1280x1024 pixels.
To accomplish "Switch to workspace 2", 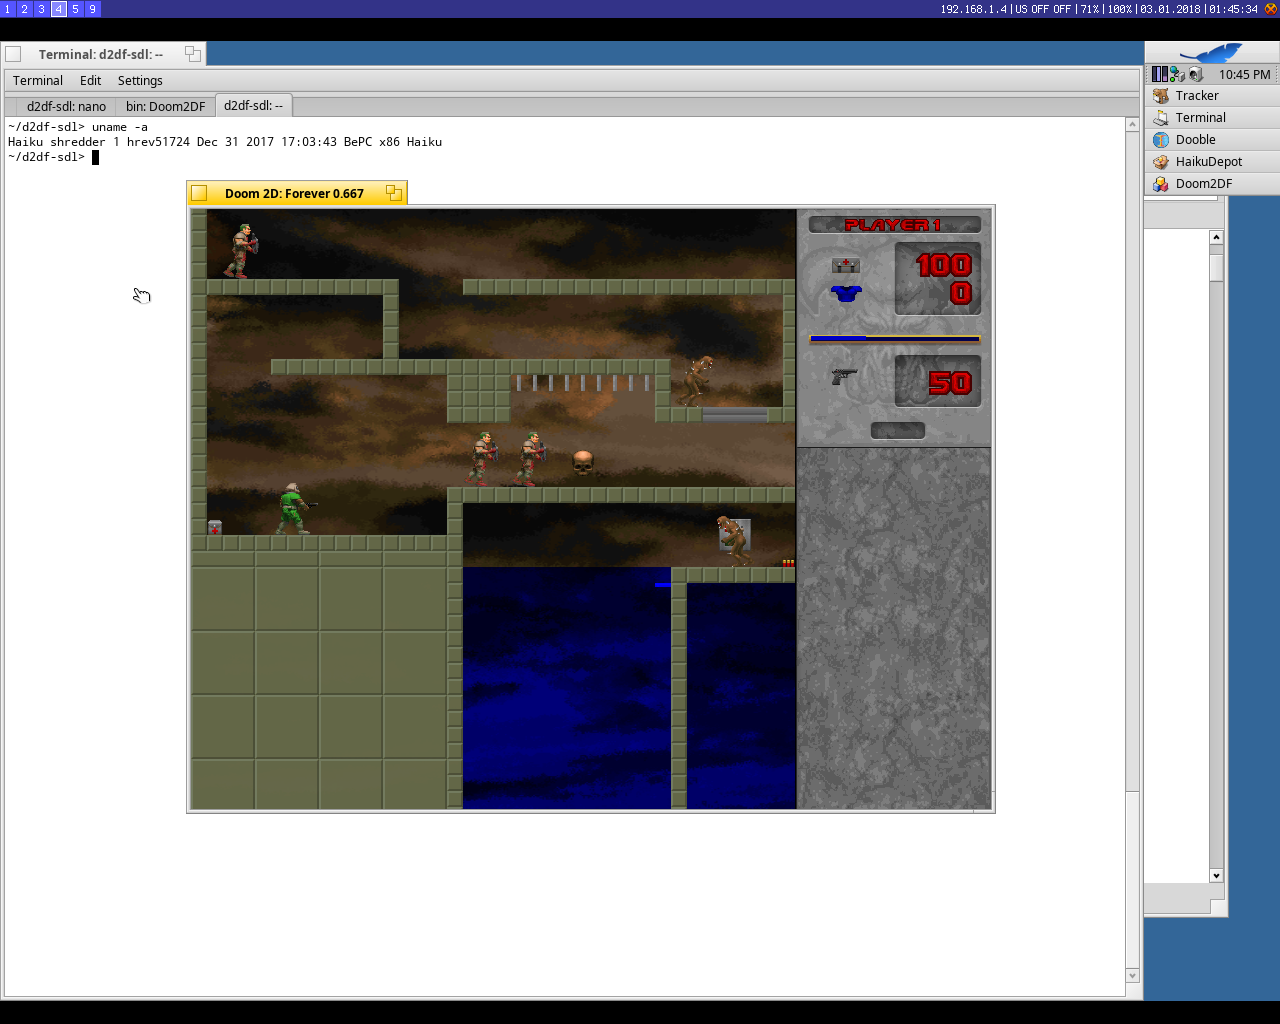I will [25, 8].
